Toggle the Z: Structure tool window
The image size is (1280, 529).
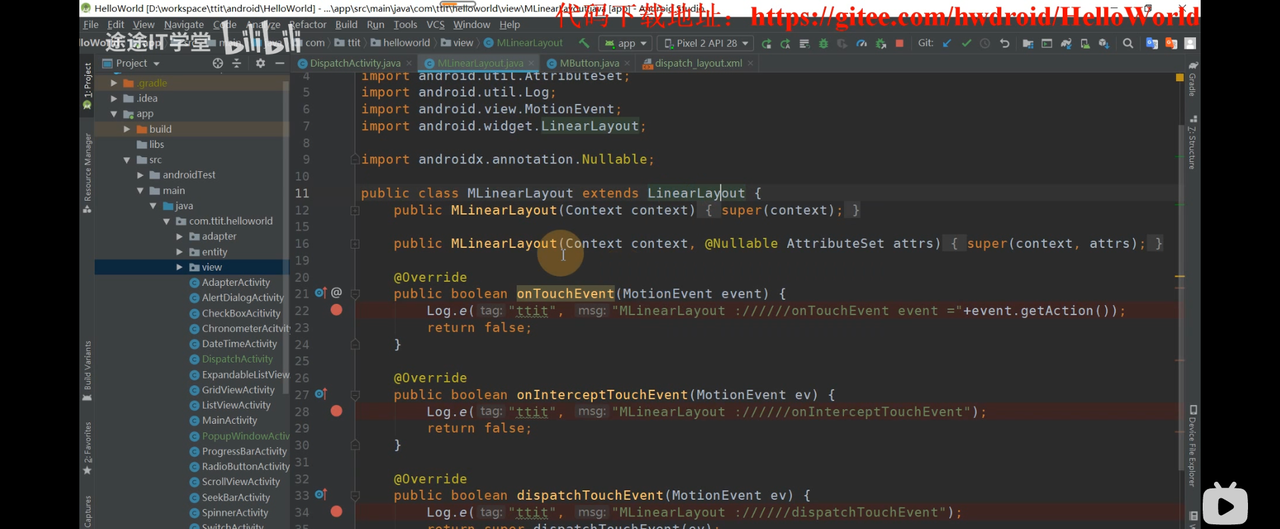click(x=1192, y=144)
